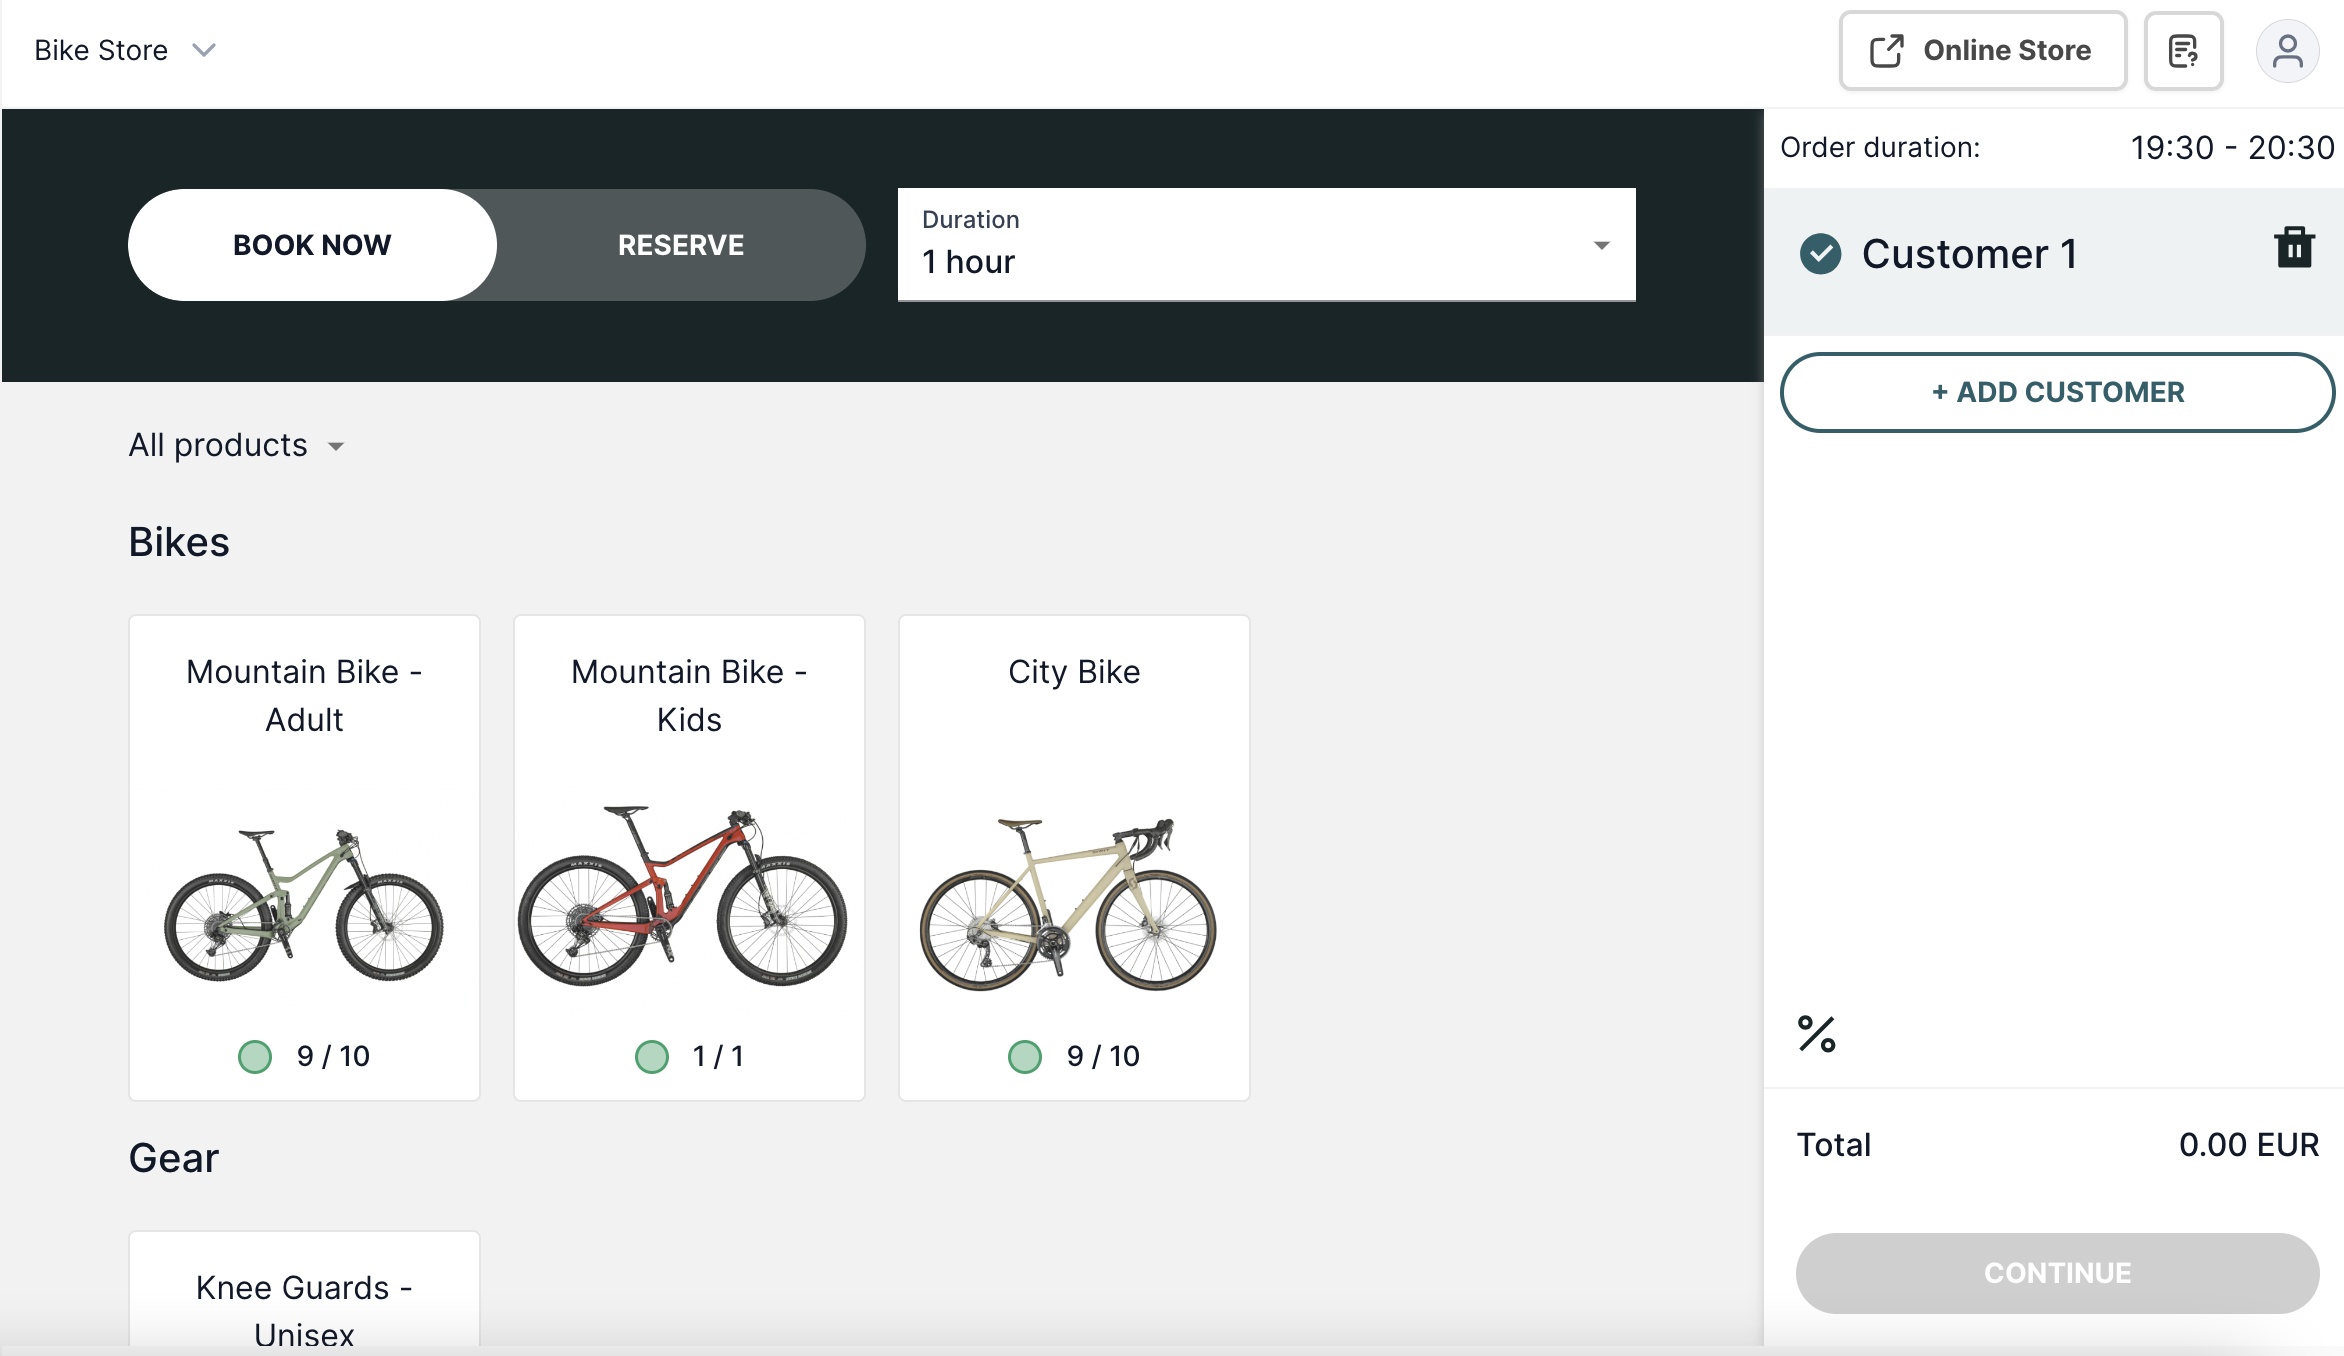This screenshot has width=2344, height=1356.
Task: Go to the Gear section heading
Action: [x=173, y=1158]
